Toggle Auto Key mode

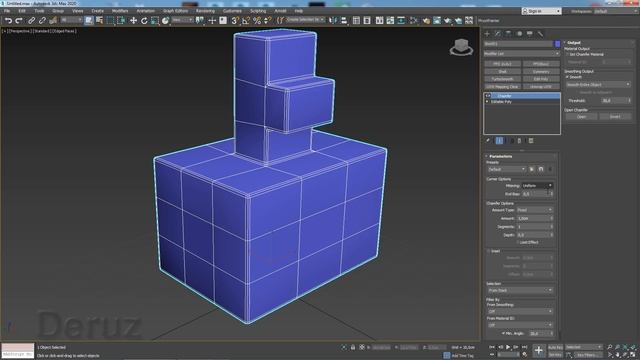(555, 347)
